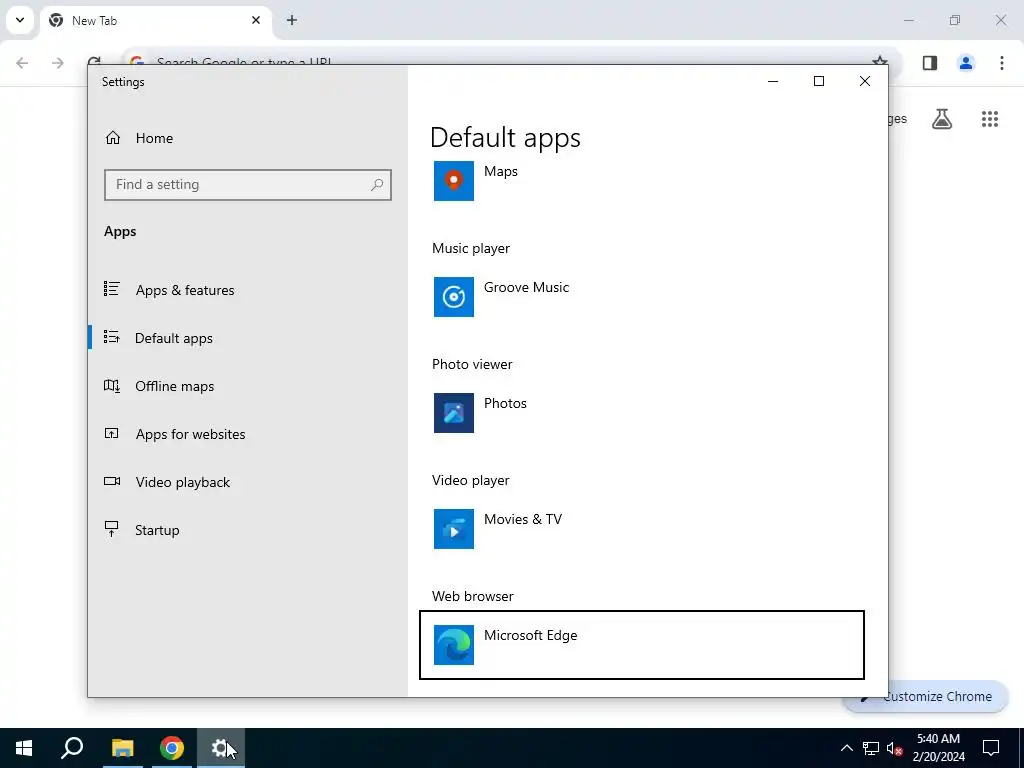The width and height of the screenshot is (1024, 768).
Task: Click the Photos app icon
Action: tap(453, 413)
